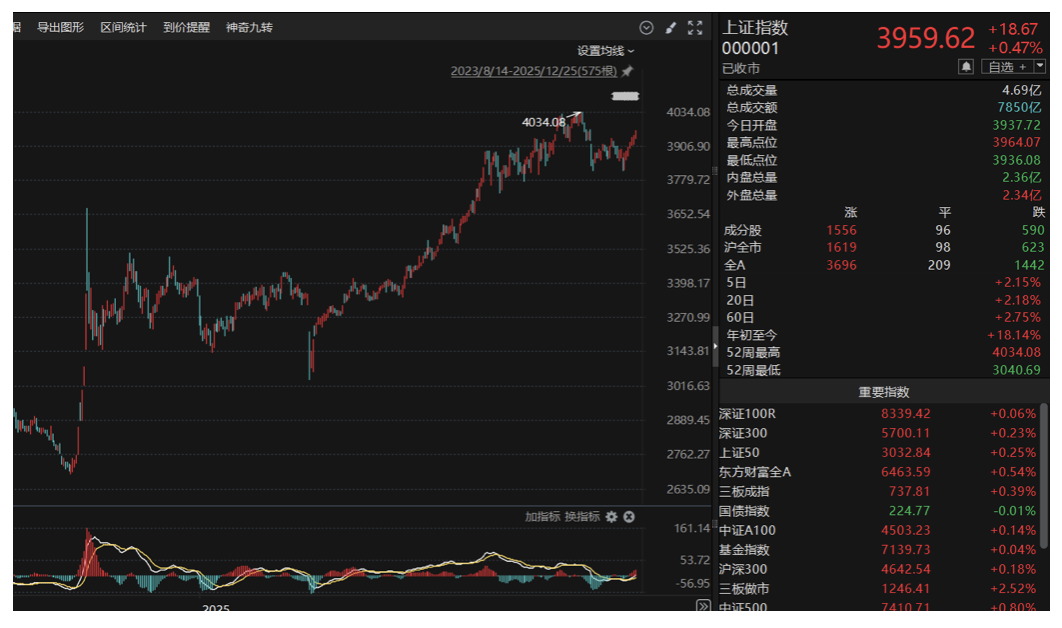
Task: Add index to watchlist via 自选 +
Action: point(1006,66)
